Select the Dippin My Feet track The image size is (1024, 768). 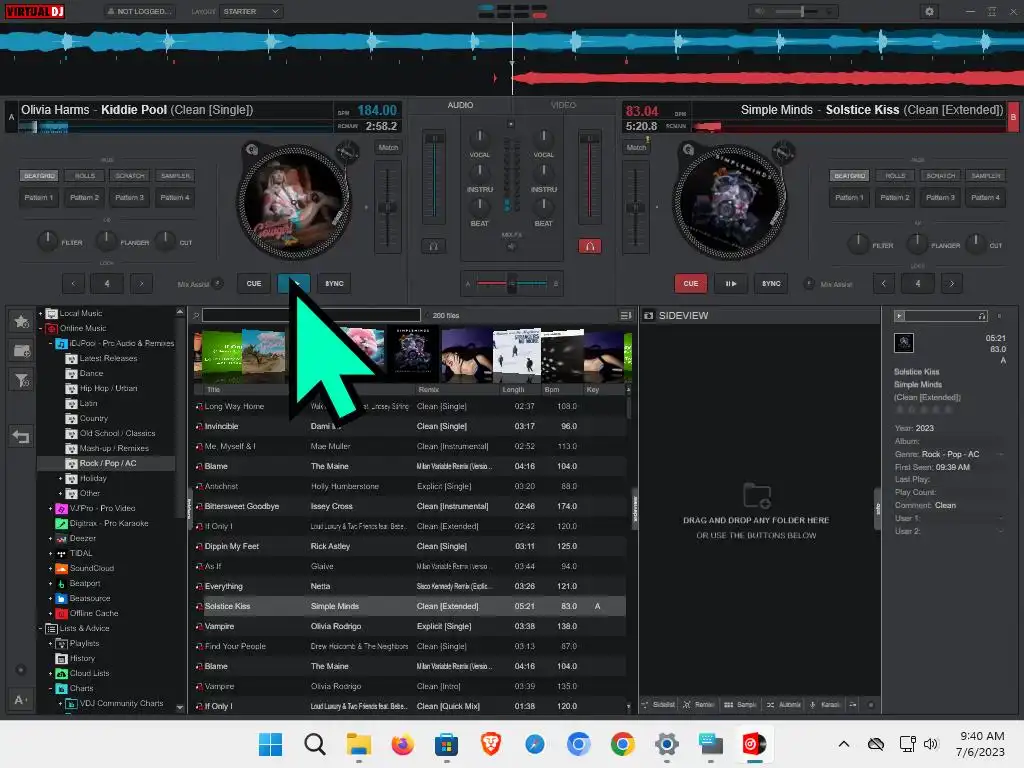(408, 547)
